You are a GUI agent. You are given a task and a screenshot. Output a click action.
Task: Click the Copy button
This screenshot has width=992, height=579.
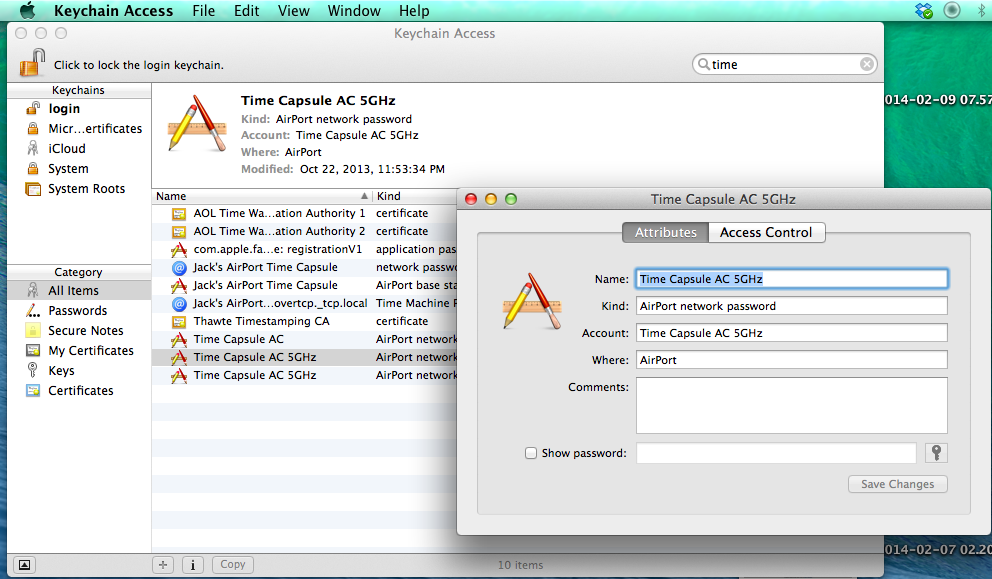tap(233, 564)
